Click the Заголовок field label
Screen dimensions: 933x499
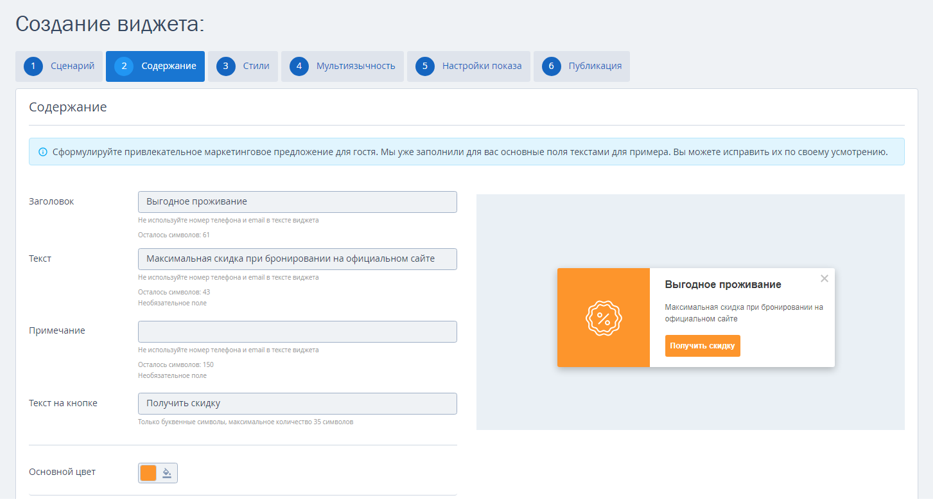click(51, 202)
